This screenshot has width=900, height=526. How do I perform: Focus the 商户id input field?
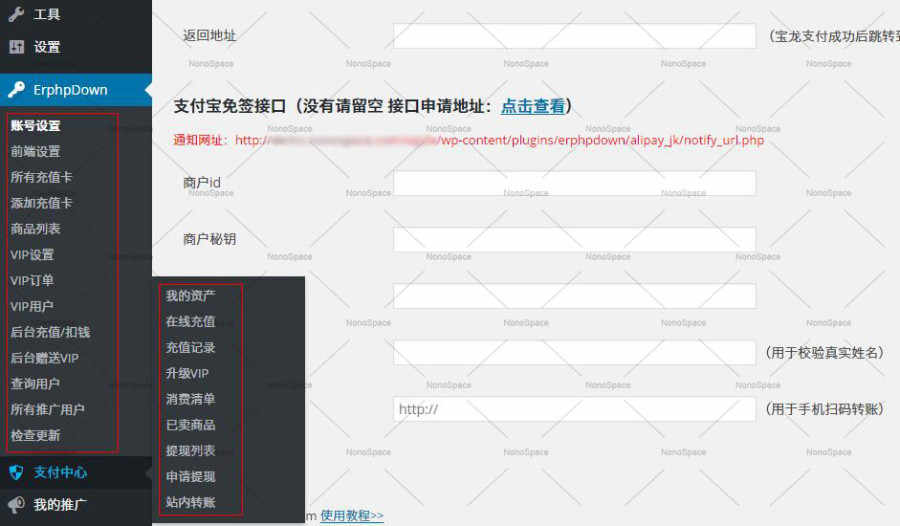point(575,183)
